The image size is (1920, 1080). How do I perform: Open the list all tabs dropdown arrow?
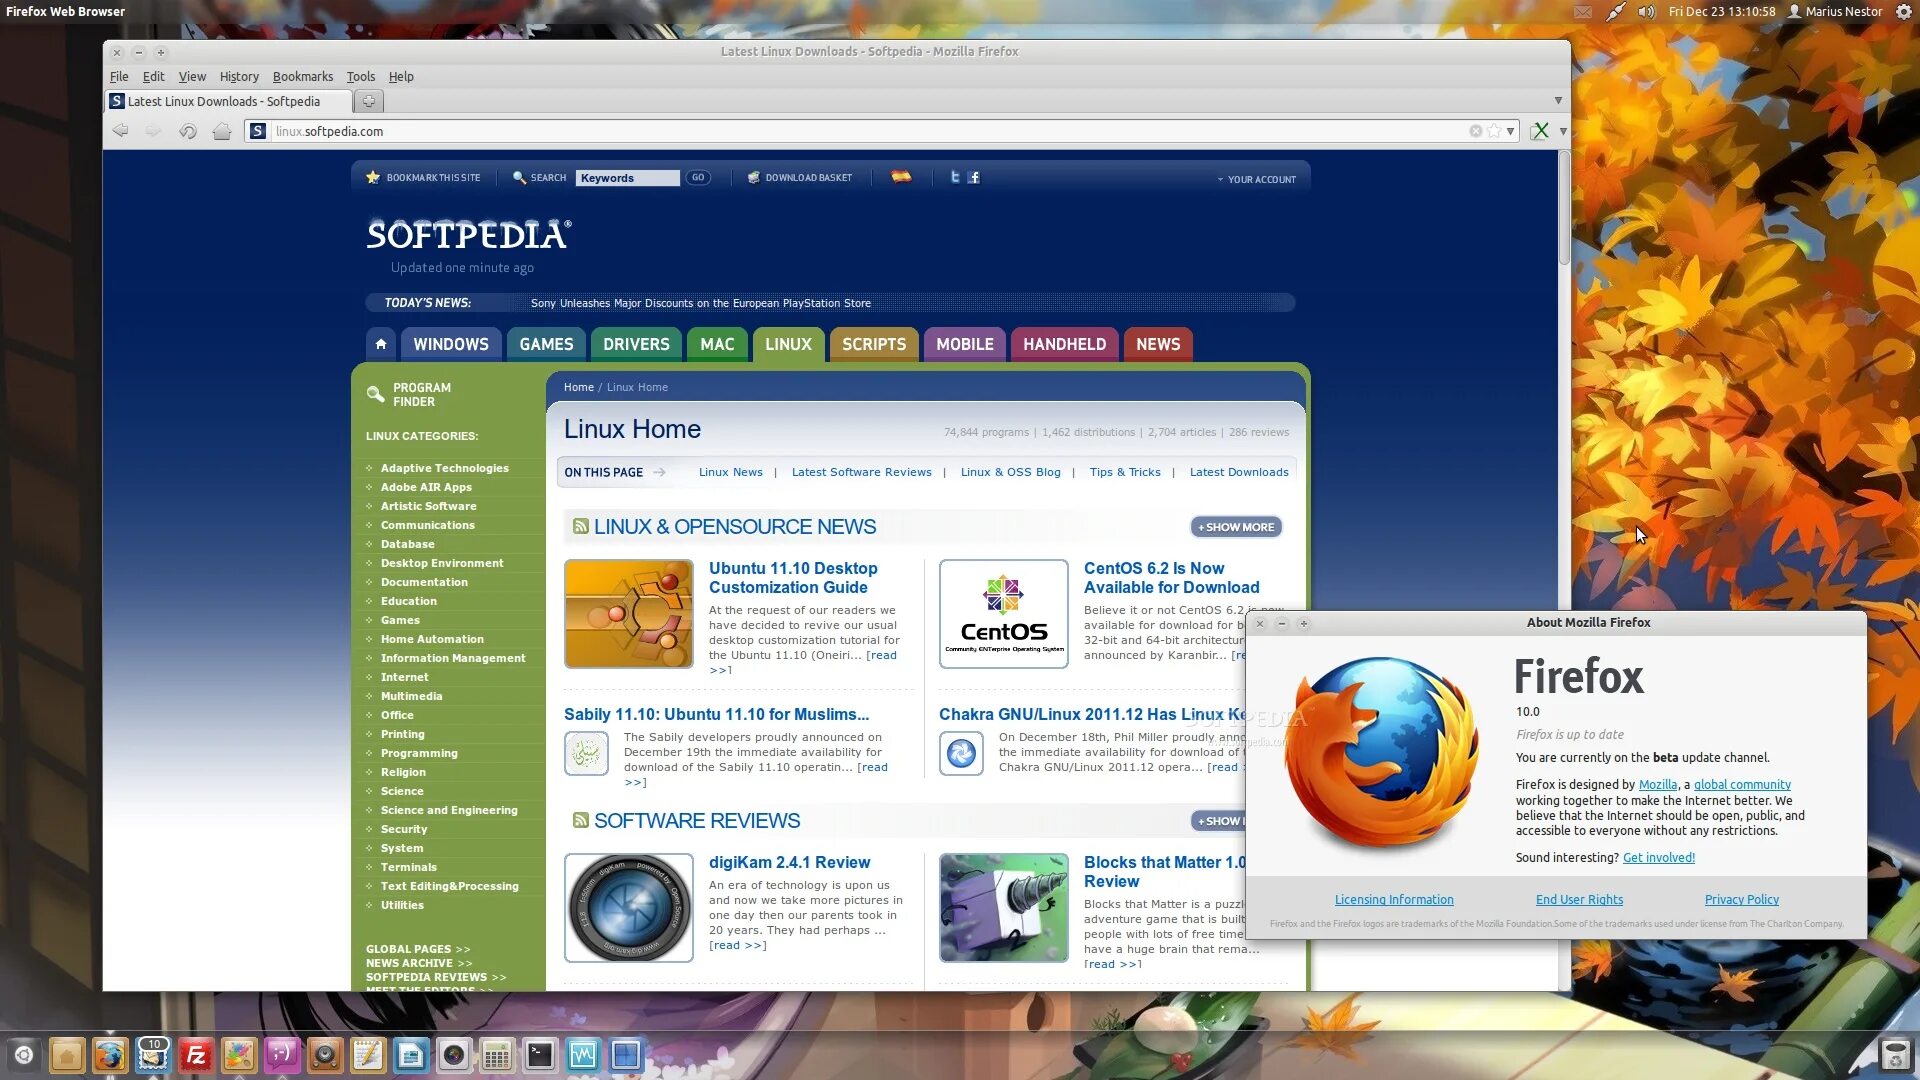tap(1558, 100)
